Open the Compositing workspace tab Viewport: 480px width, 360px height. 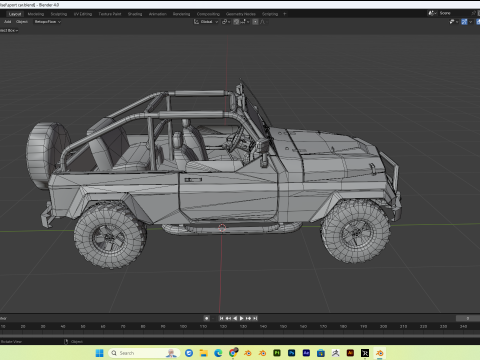point(208,14)
